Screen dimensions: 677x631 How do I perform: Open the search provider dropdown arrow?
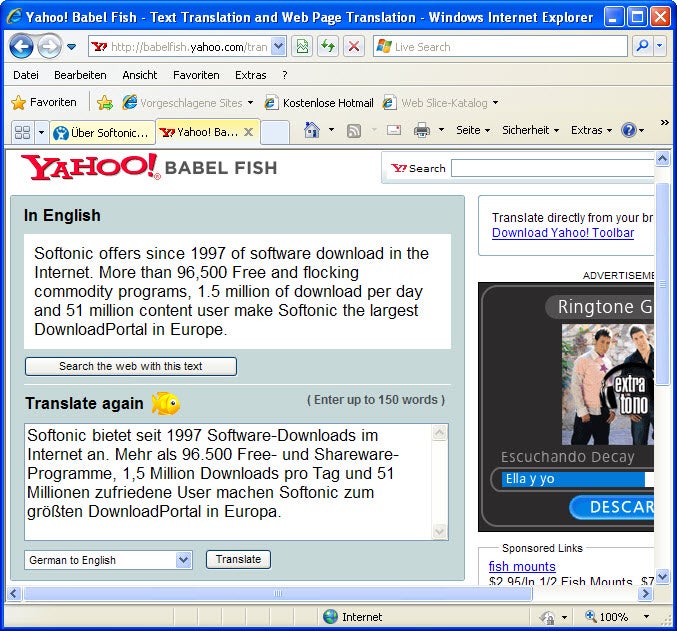[660, 46]
